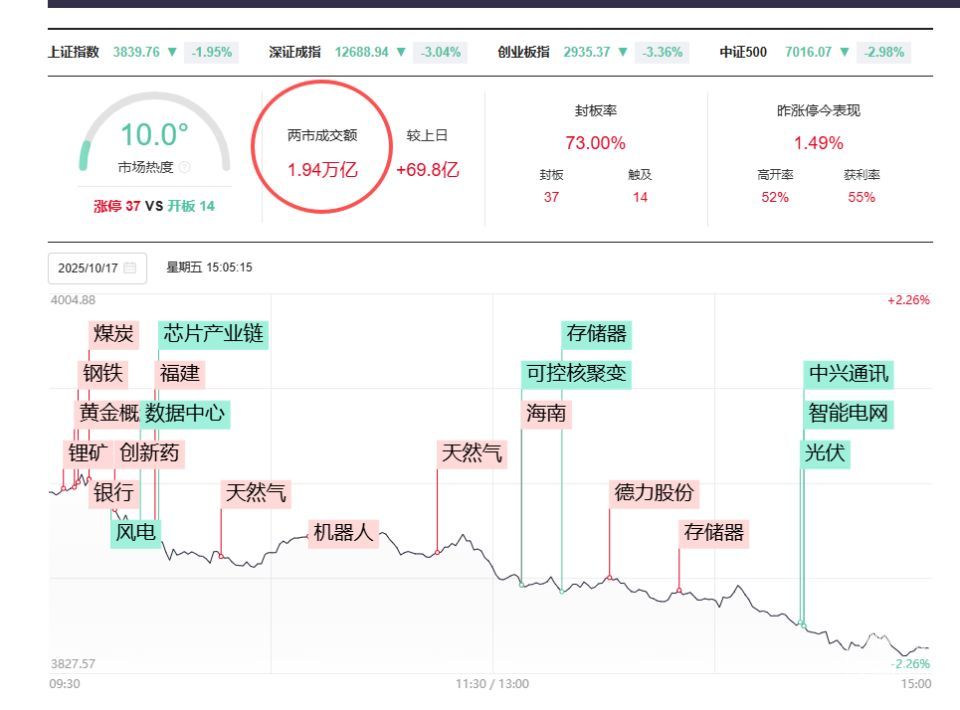960x710 pixels.
Task: Click the 2025/10/17 date input
Action: (88, 268)
